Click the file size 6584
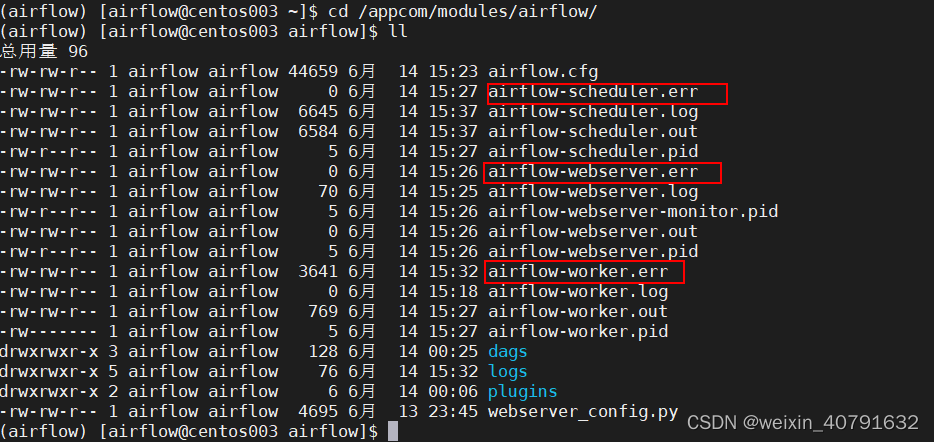The width and height of the screenshot is (934, 442). coord(318,132)
